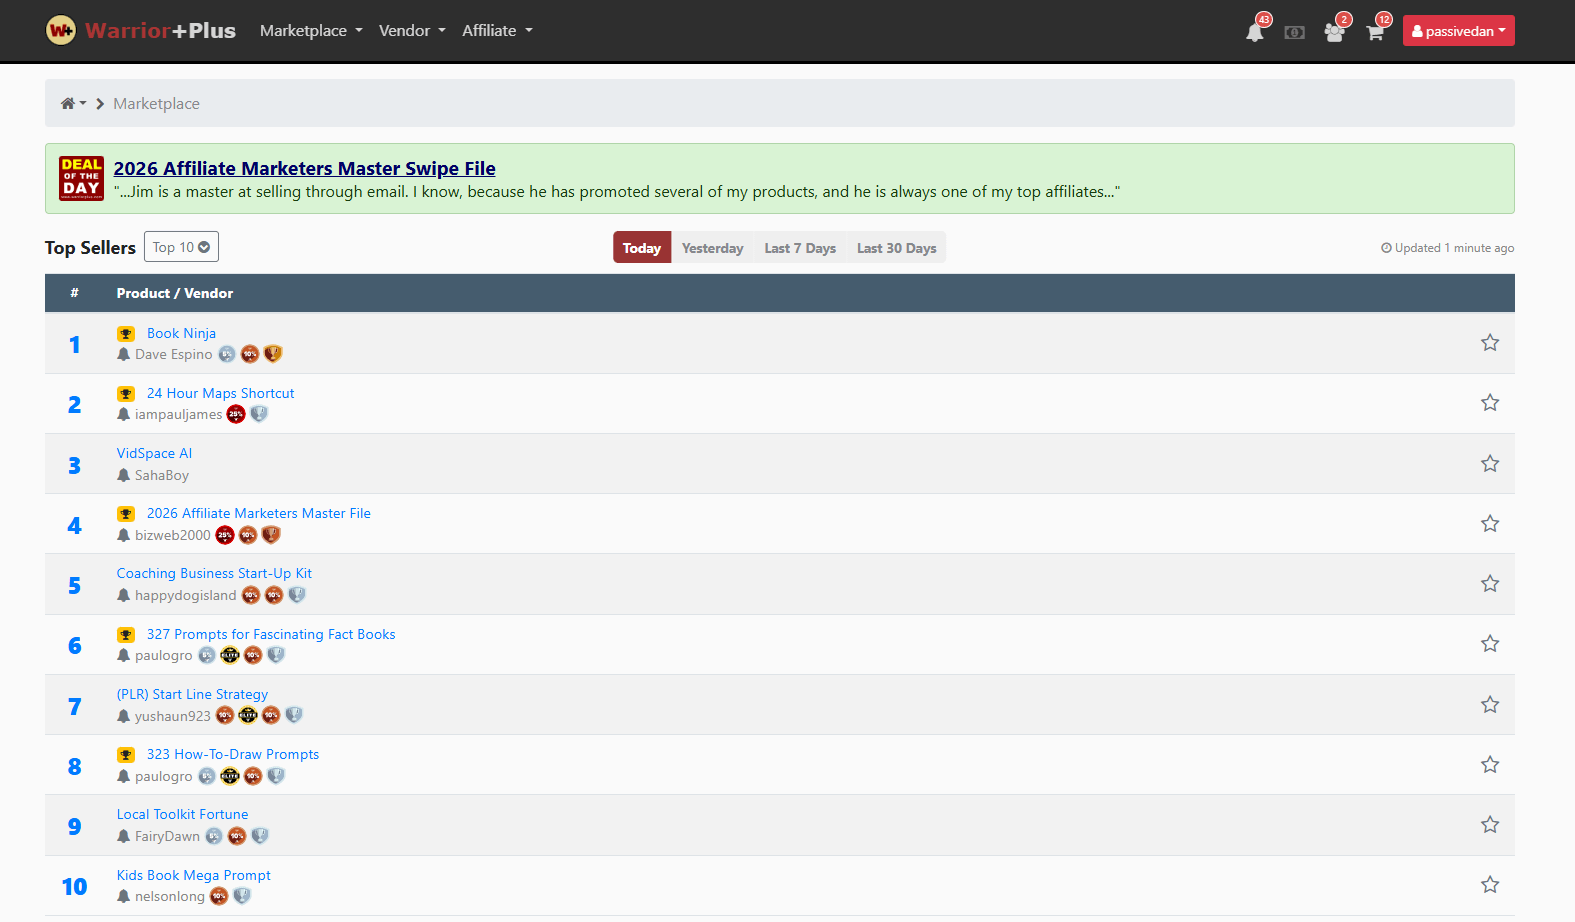Open the users group icon in navbar

pos(1334,32)
